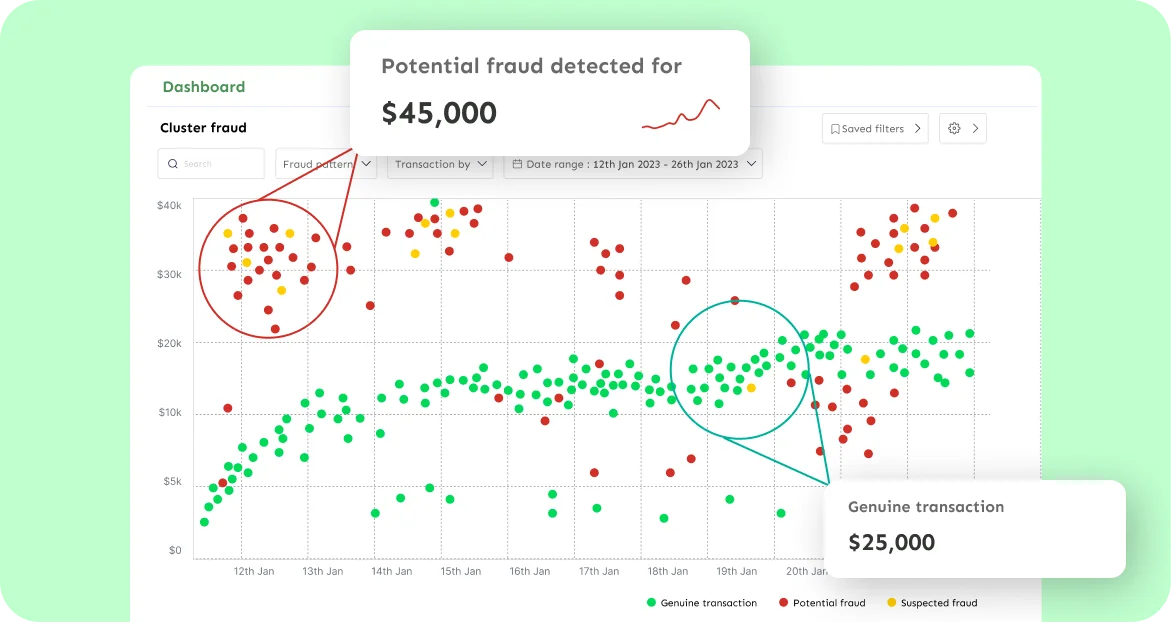Expand the Fraud pattern dropdown
Image resolution: width=1171 pixels, height=623 pixels.
coord(366,164)
